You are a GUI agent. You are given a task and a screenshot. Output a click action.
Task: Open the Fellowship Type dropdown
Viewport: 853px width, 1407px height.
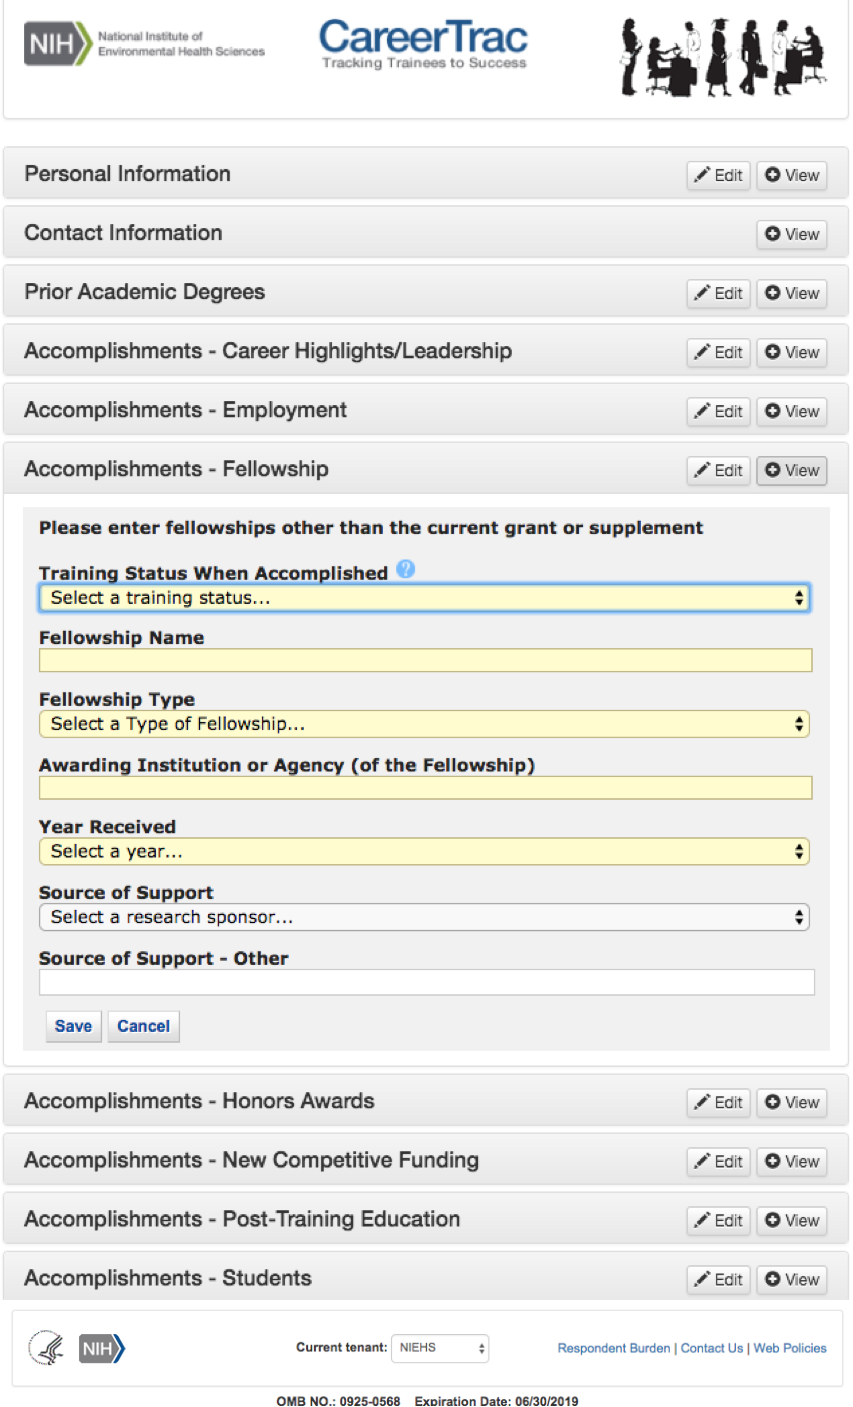pyautogui.click(x=424, y=724)
